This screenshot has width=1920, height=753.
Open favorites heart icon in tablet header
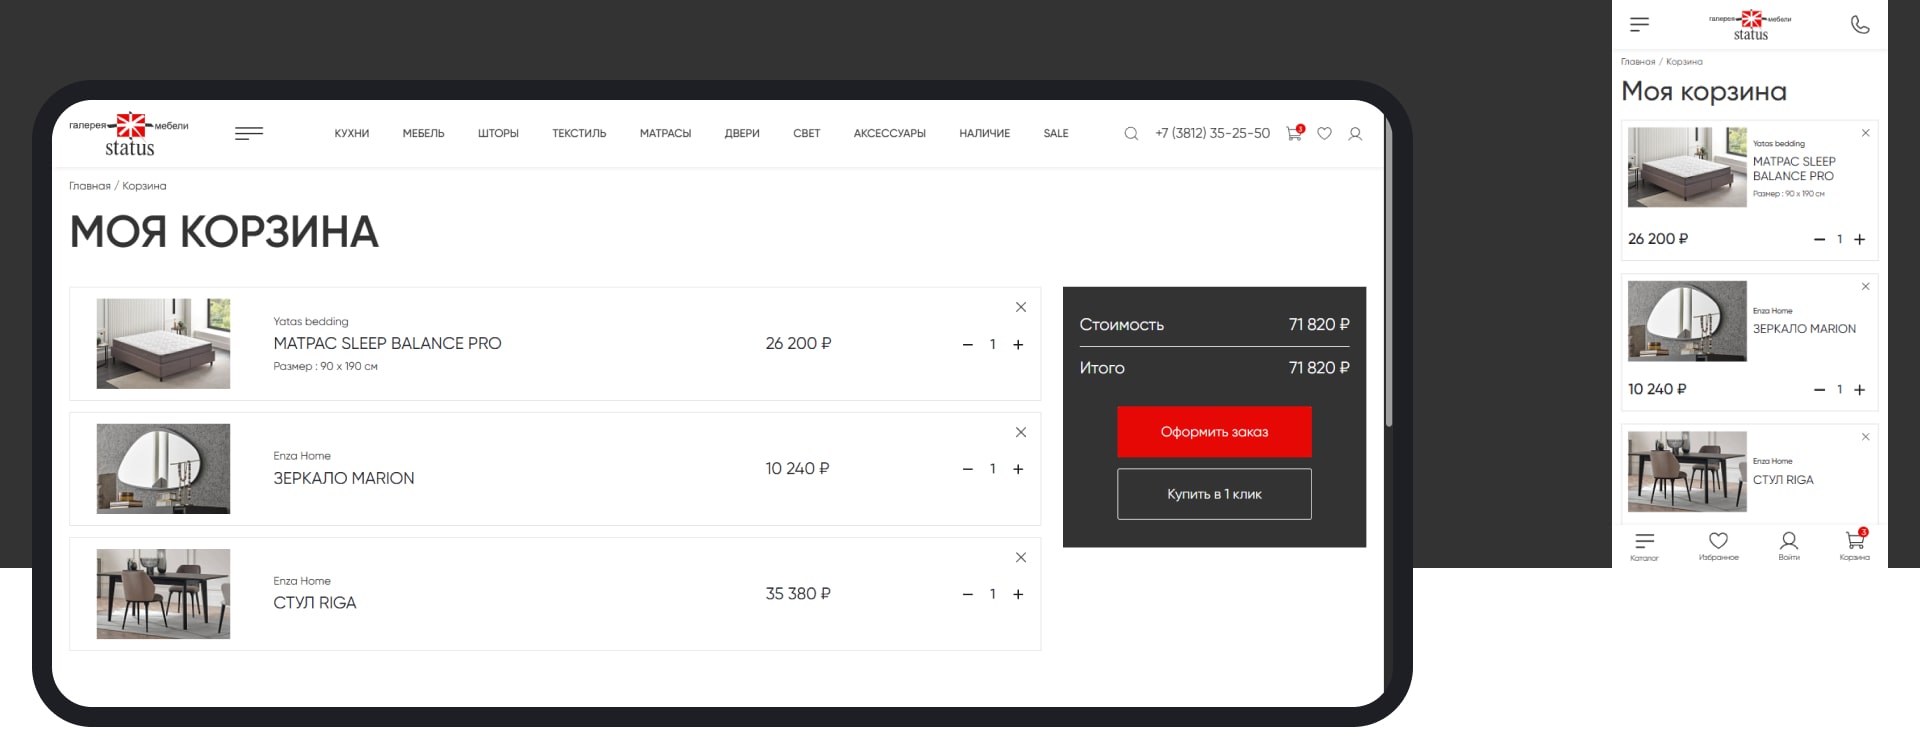point(1324,133)
